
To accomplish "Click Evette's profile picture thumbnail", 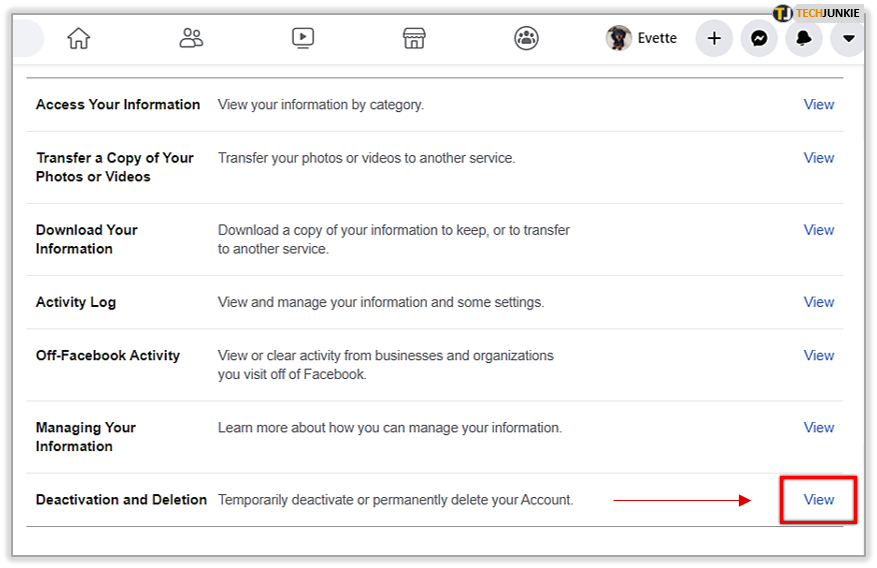I will coord(619,38).
